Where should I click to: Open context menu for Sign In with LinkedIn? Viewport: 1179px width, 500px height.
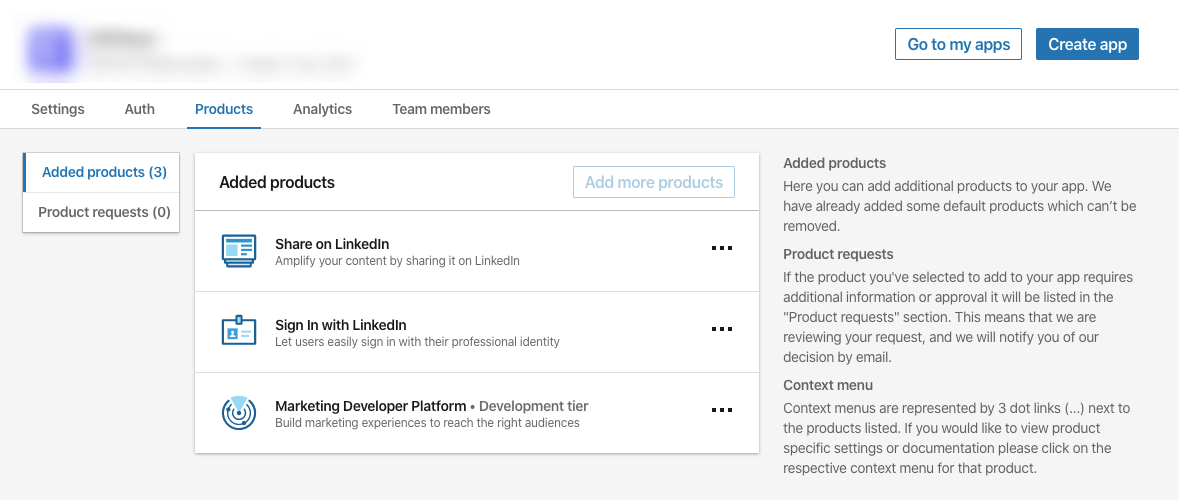pyautogui.click(x=721, y=329)
